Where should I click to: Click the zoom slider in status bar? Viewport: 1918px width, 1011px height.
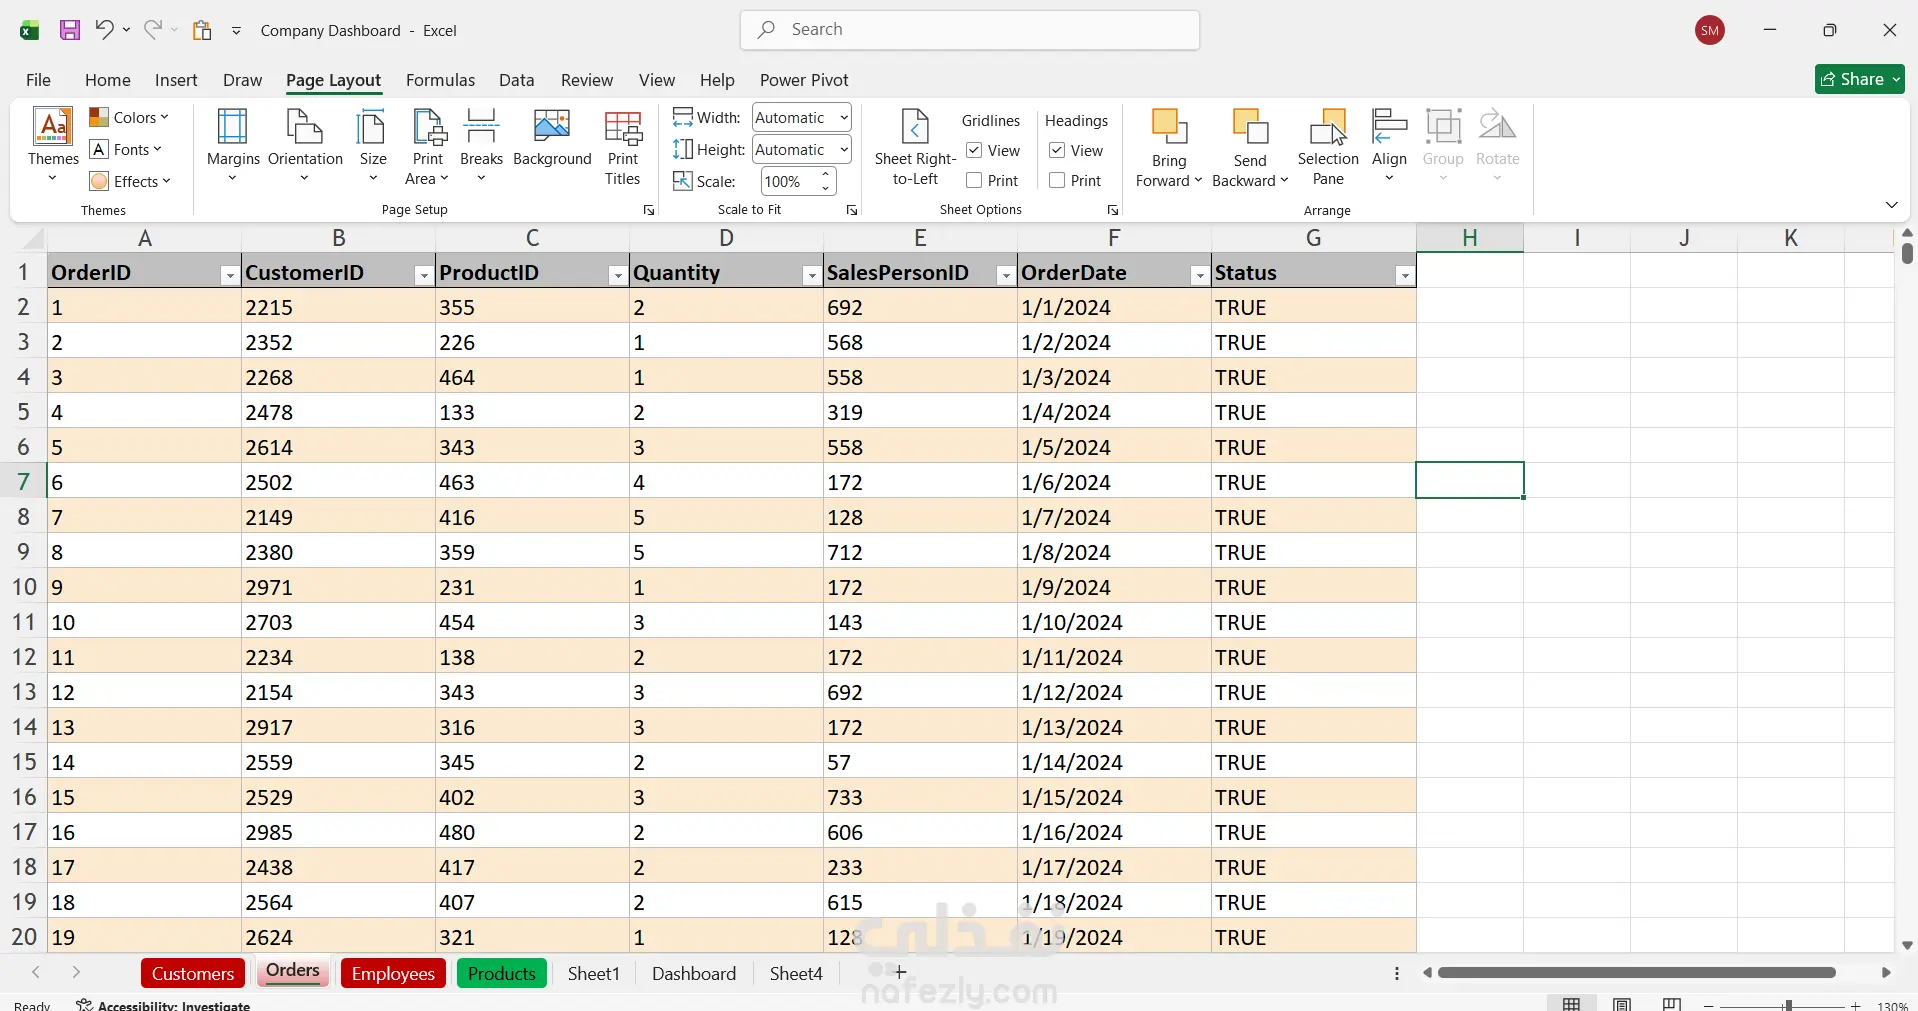(x=1787, y=1005)
